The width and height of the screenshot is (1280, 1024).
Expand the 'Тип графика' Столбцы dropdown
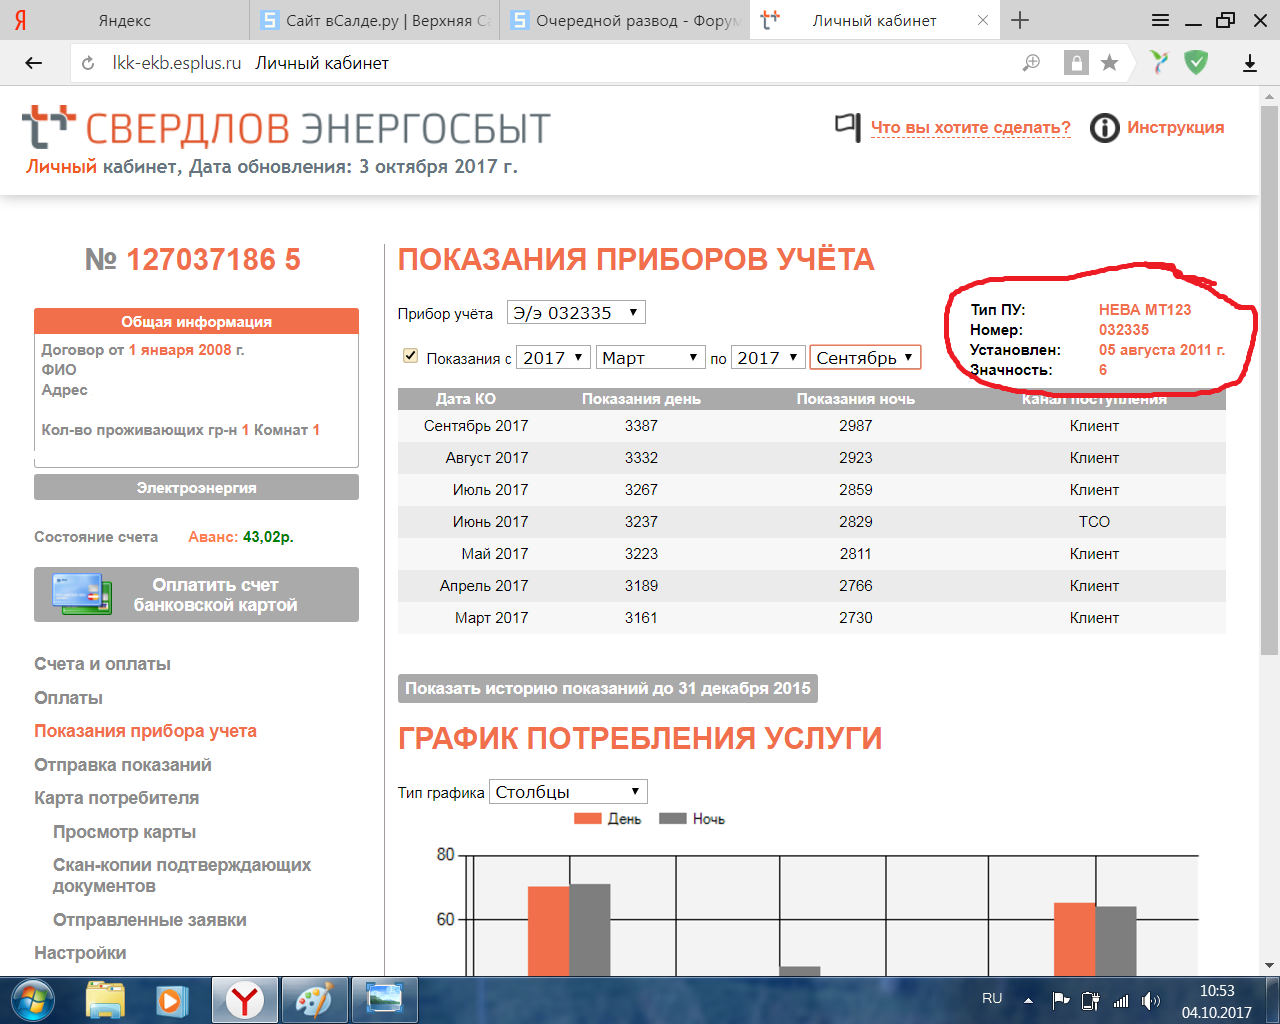[x=568, y=792]
